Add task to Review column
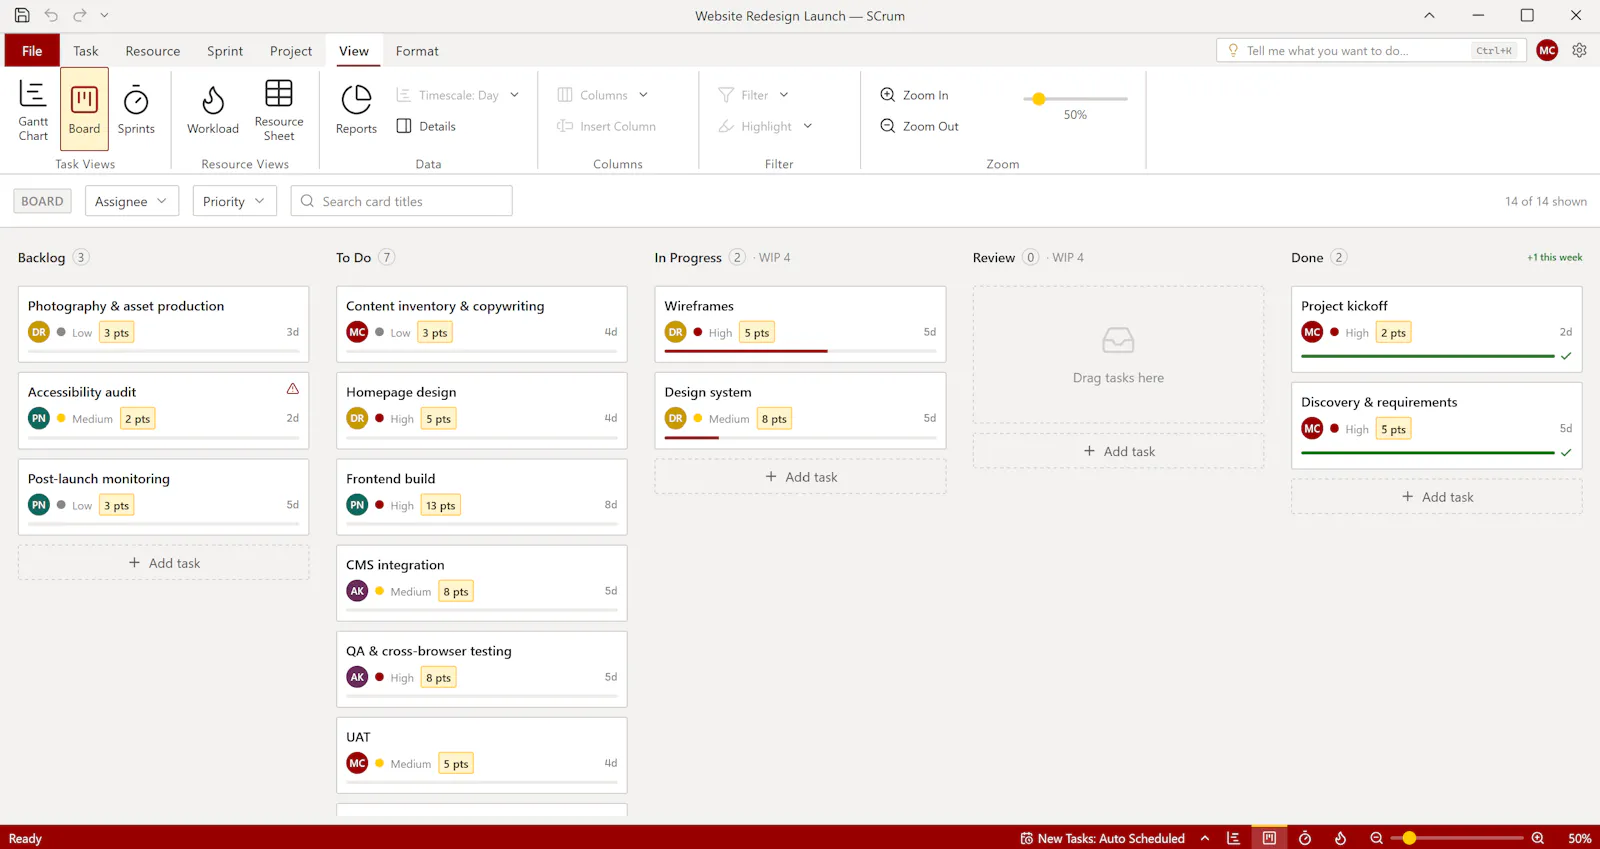 1118,451
